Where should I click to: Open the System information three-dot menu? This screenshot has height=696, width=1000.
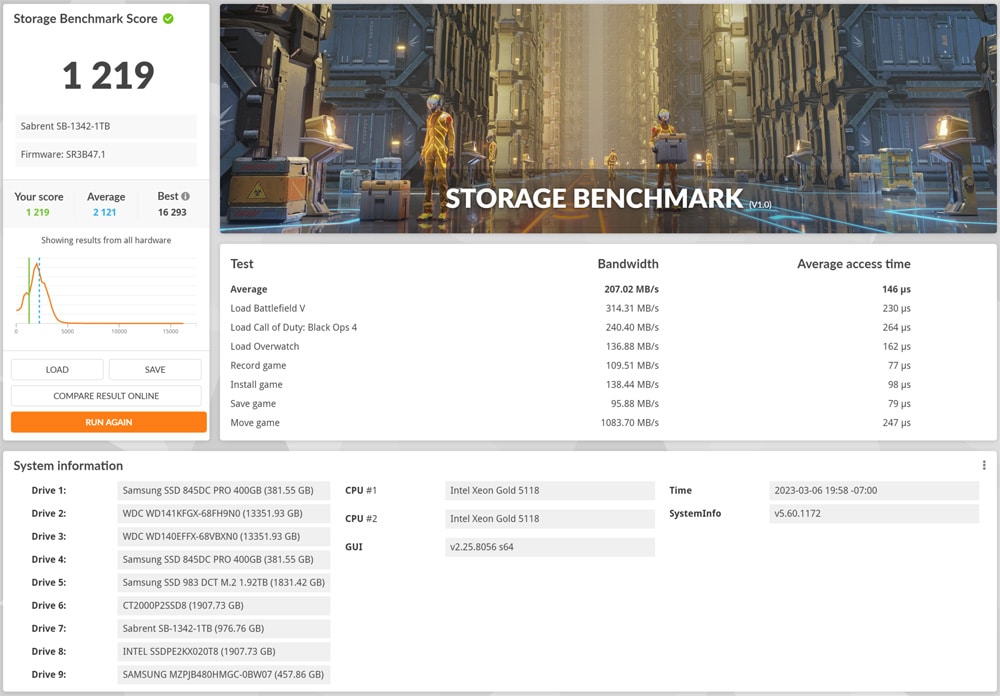click(984, 465)
